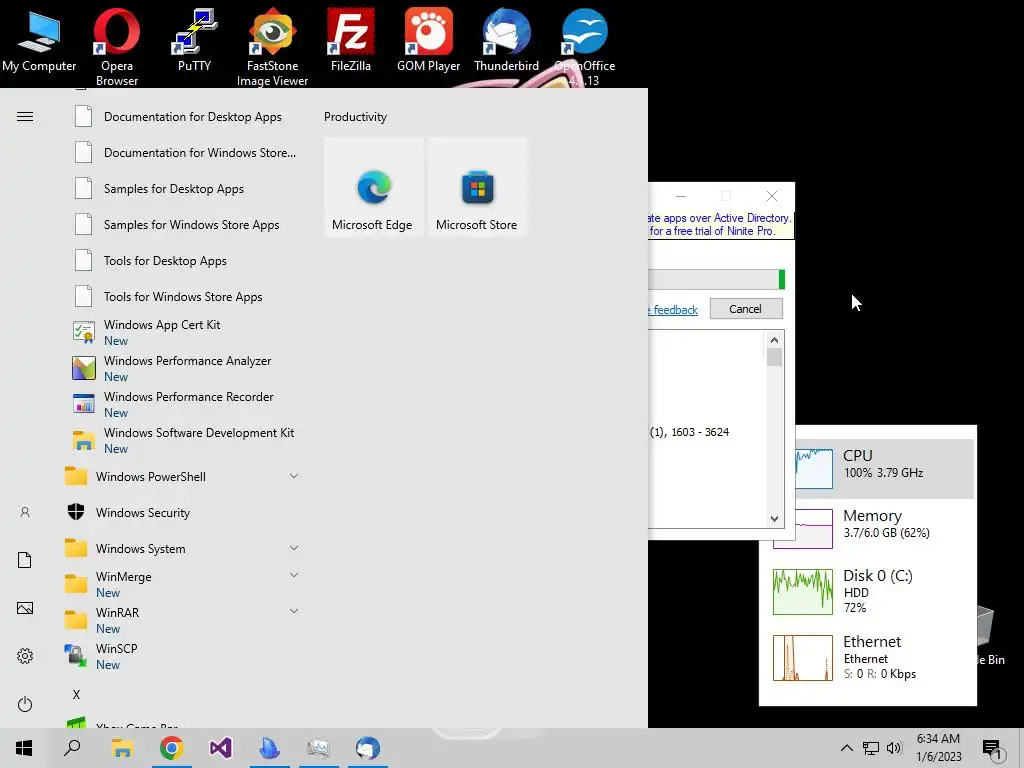Viewport: 1024px width, 768px height.
Task: Launch FastStone Image Viewer shortcut
Action: (x=272, y=46)
